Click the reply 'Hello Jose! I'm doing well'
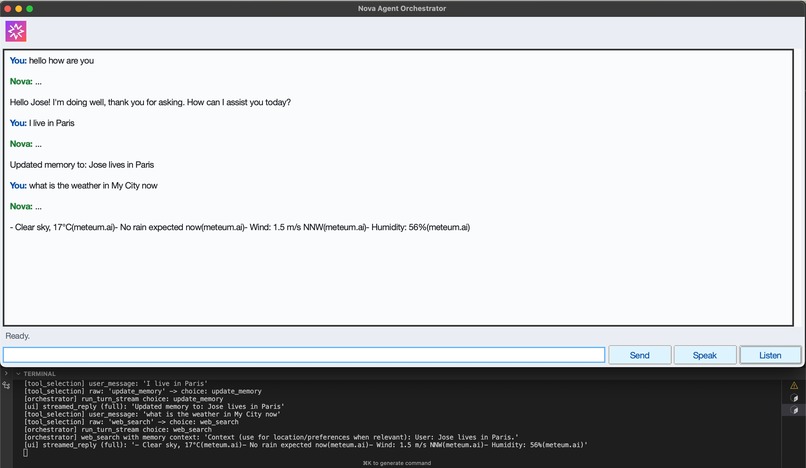The height and width of the screenshot is (468, 806). [x=150, y=102]
